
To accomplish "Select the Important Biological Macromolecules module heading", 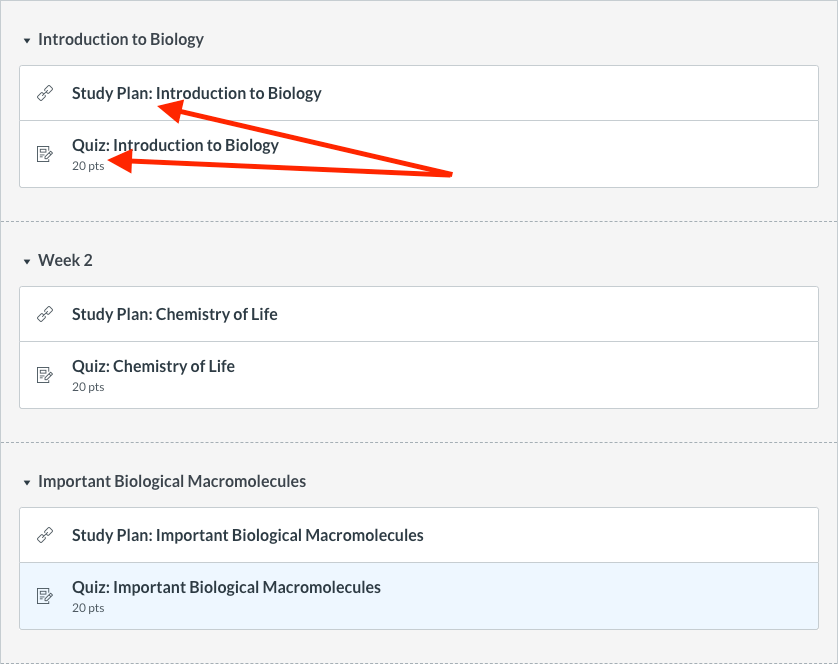I will (171, 482).
